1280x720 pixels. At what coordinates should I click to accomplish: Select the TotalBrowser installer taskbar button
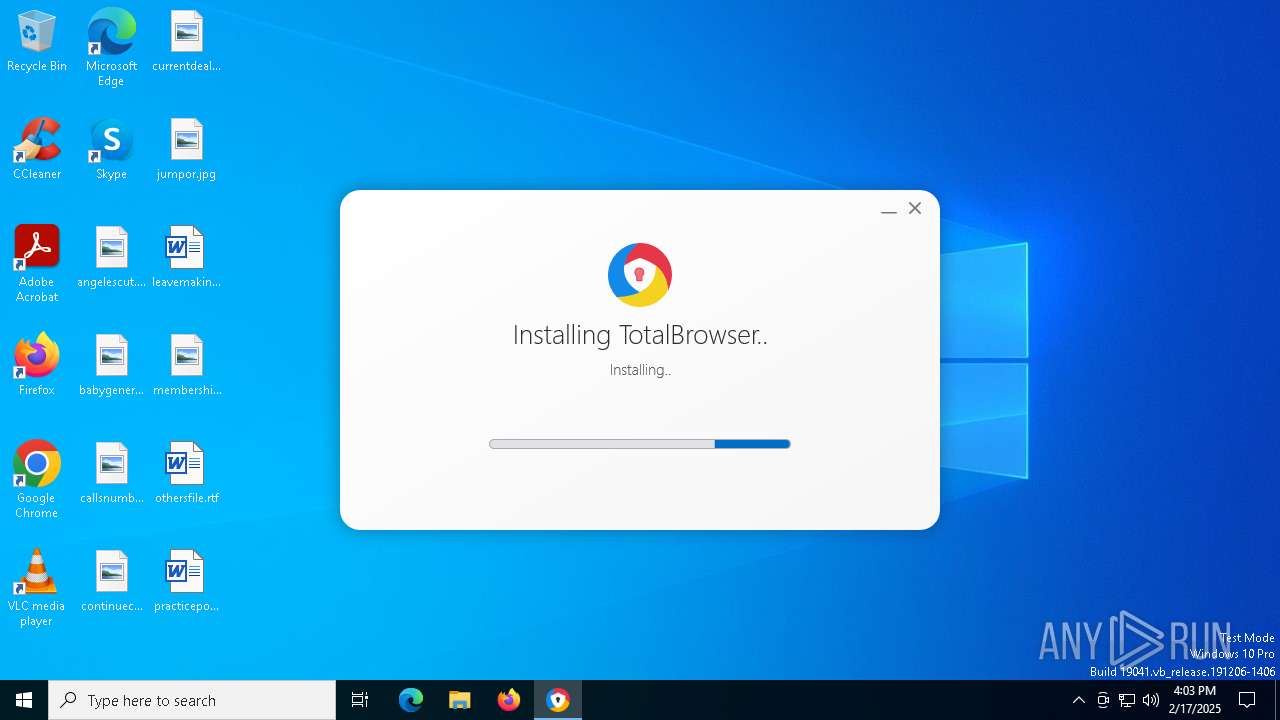pyautogui.click(x=558, y=700)
